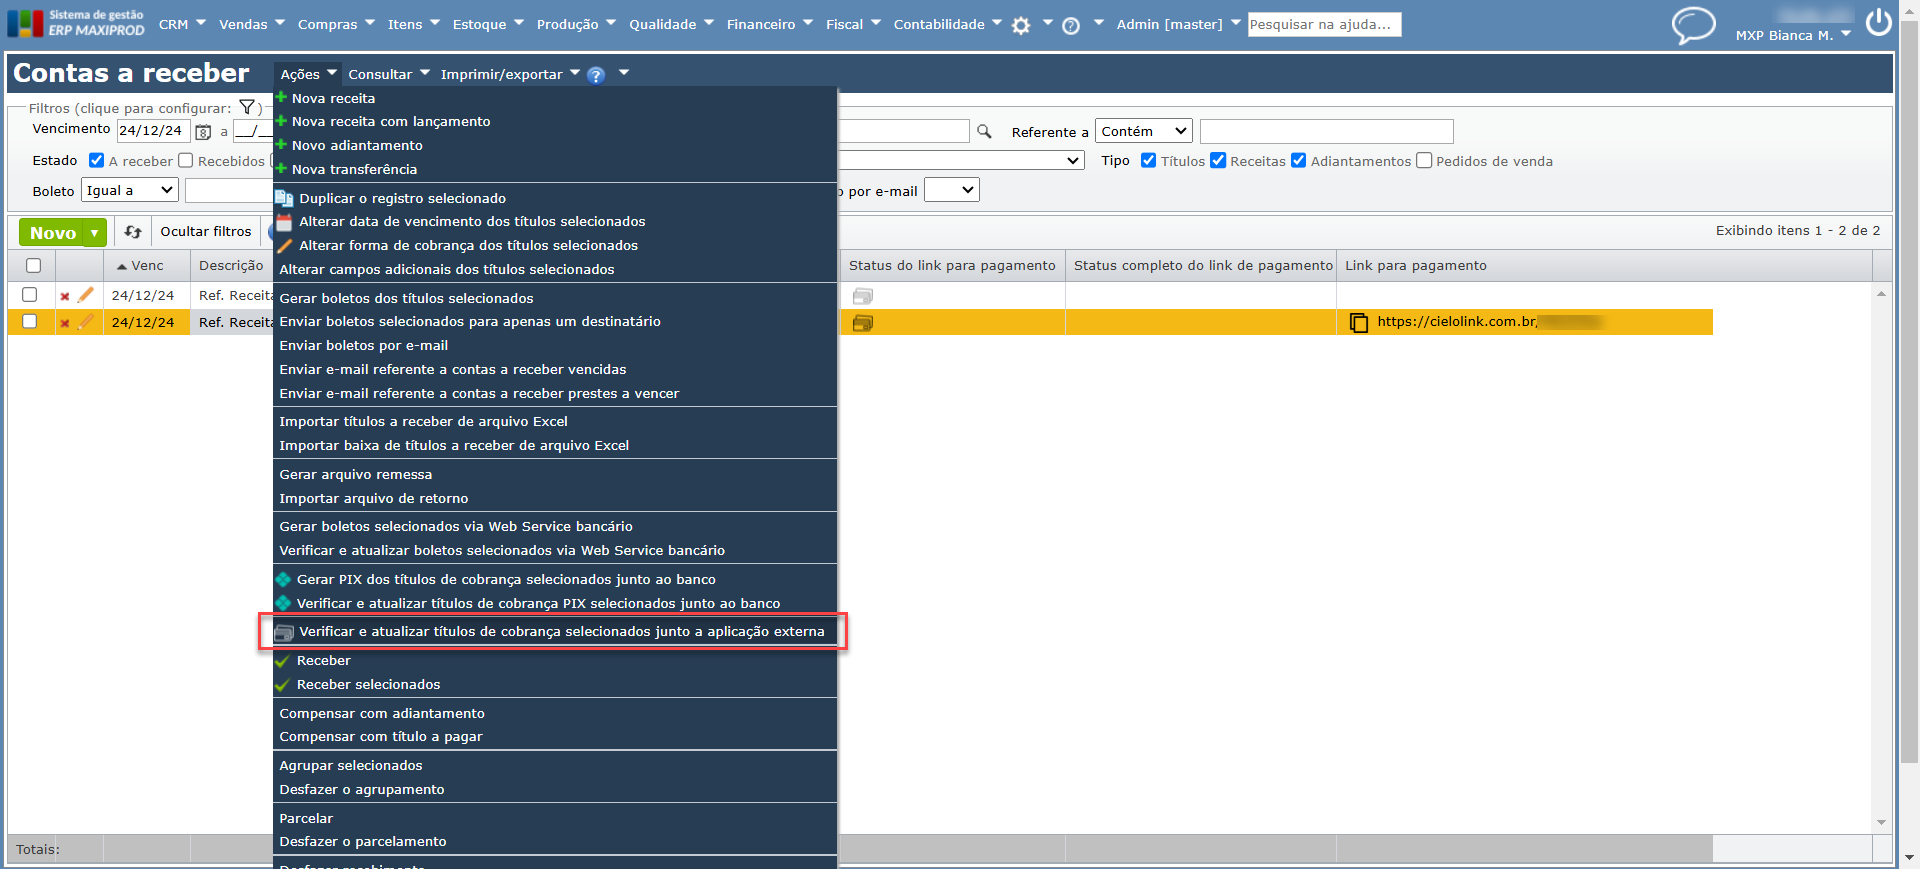This screenshot has width=1920, height=869.
Task: Toggle the select-all header checkbox
Action: pos(34,266)
